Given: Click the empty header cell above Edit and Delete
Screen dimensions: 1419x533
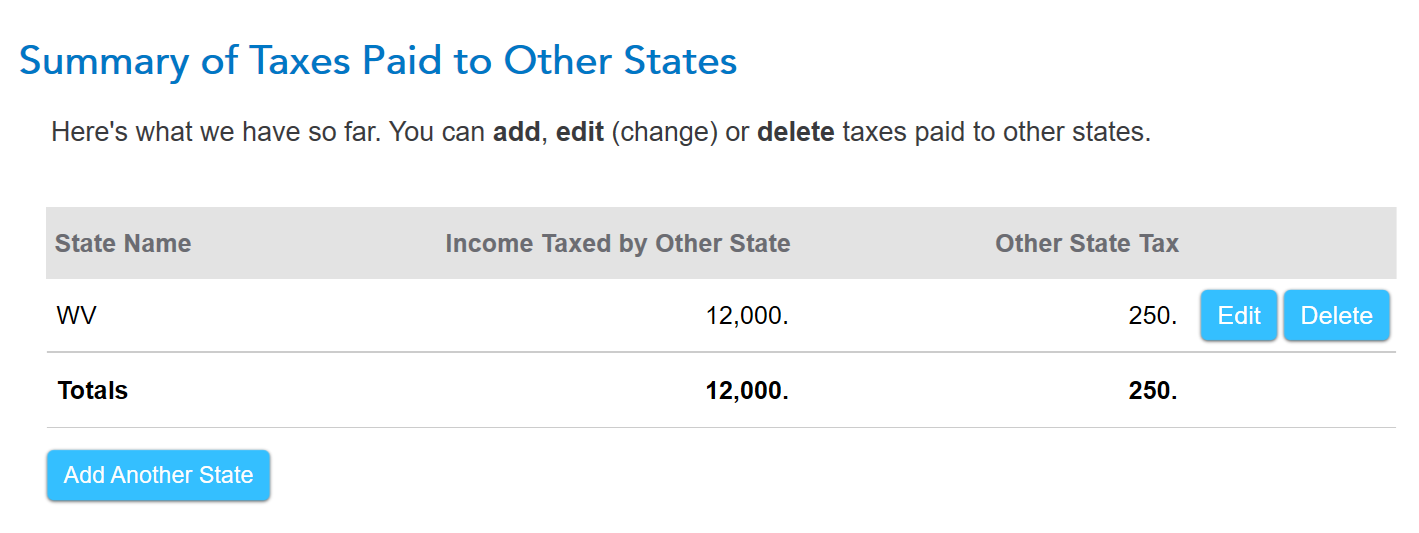Looking at the screenshot, I should [x=1292, y=243].
